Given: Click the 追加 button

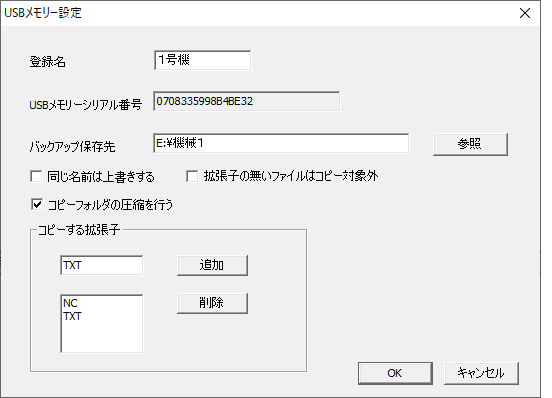Looking at the screenshot, I should pos(212,265).
